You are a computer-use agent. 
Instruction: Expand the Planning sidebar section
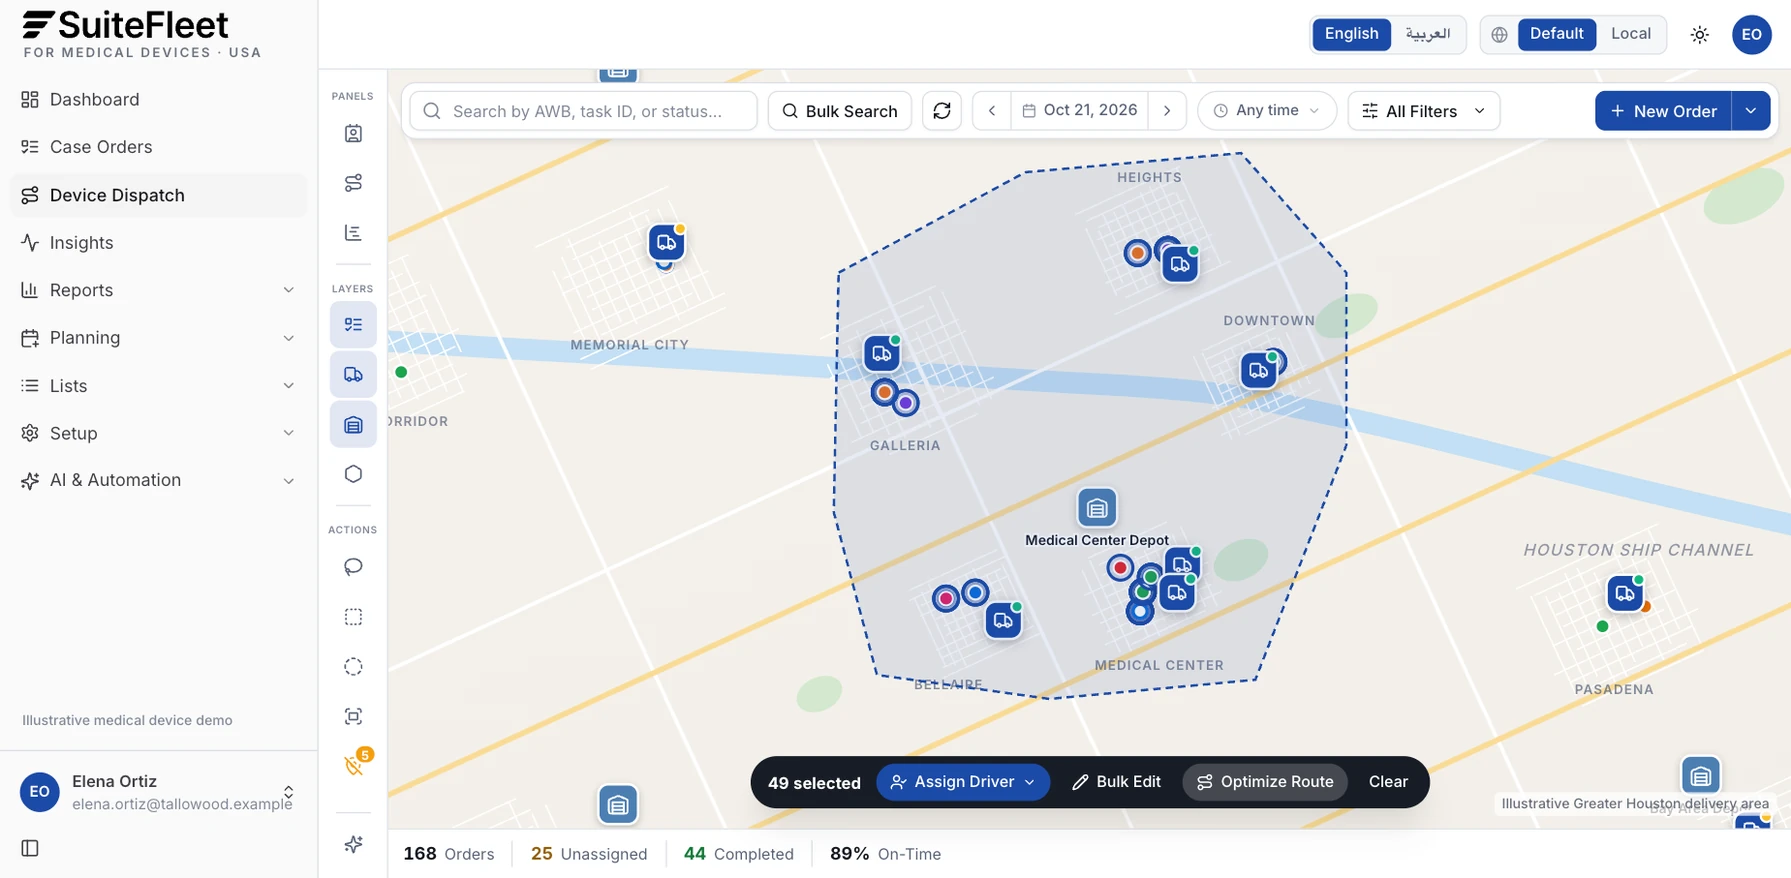159,338
